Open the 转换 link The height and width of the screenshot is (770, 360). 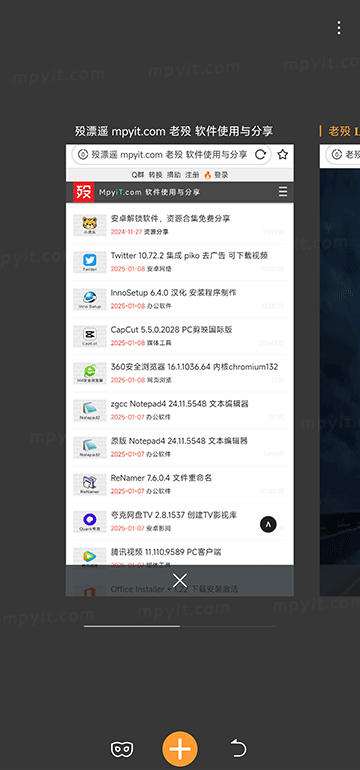(x=155, y=175)
